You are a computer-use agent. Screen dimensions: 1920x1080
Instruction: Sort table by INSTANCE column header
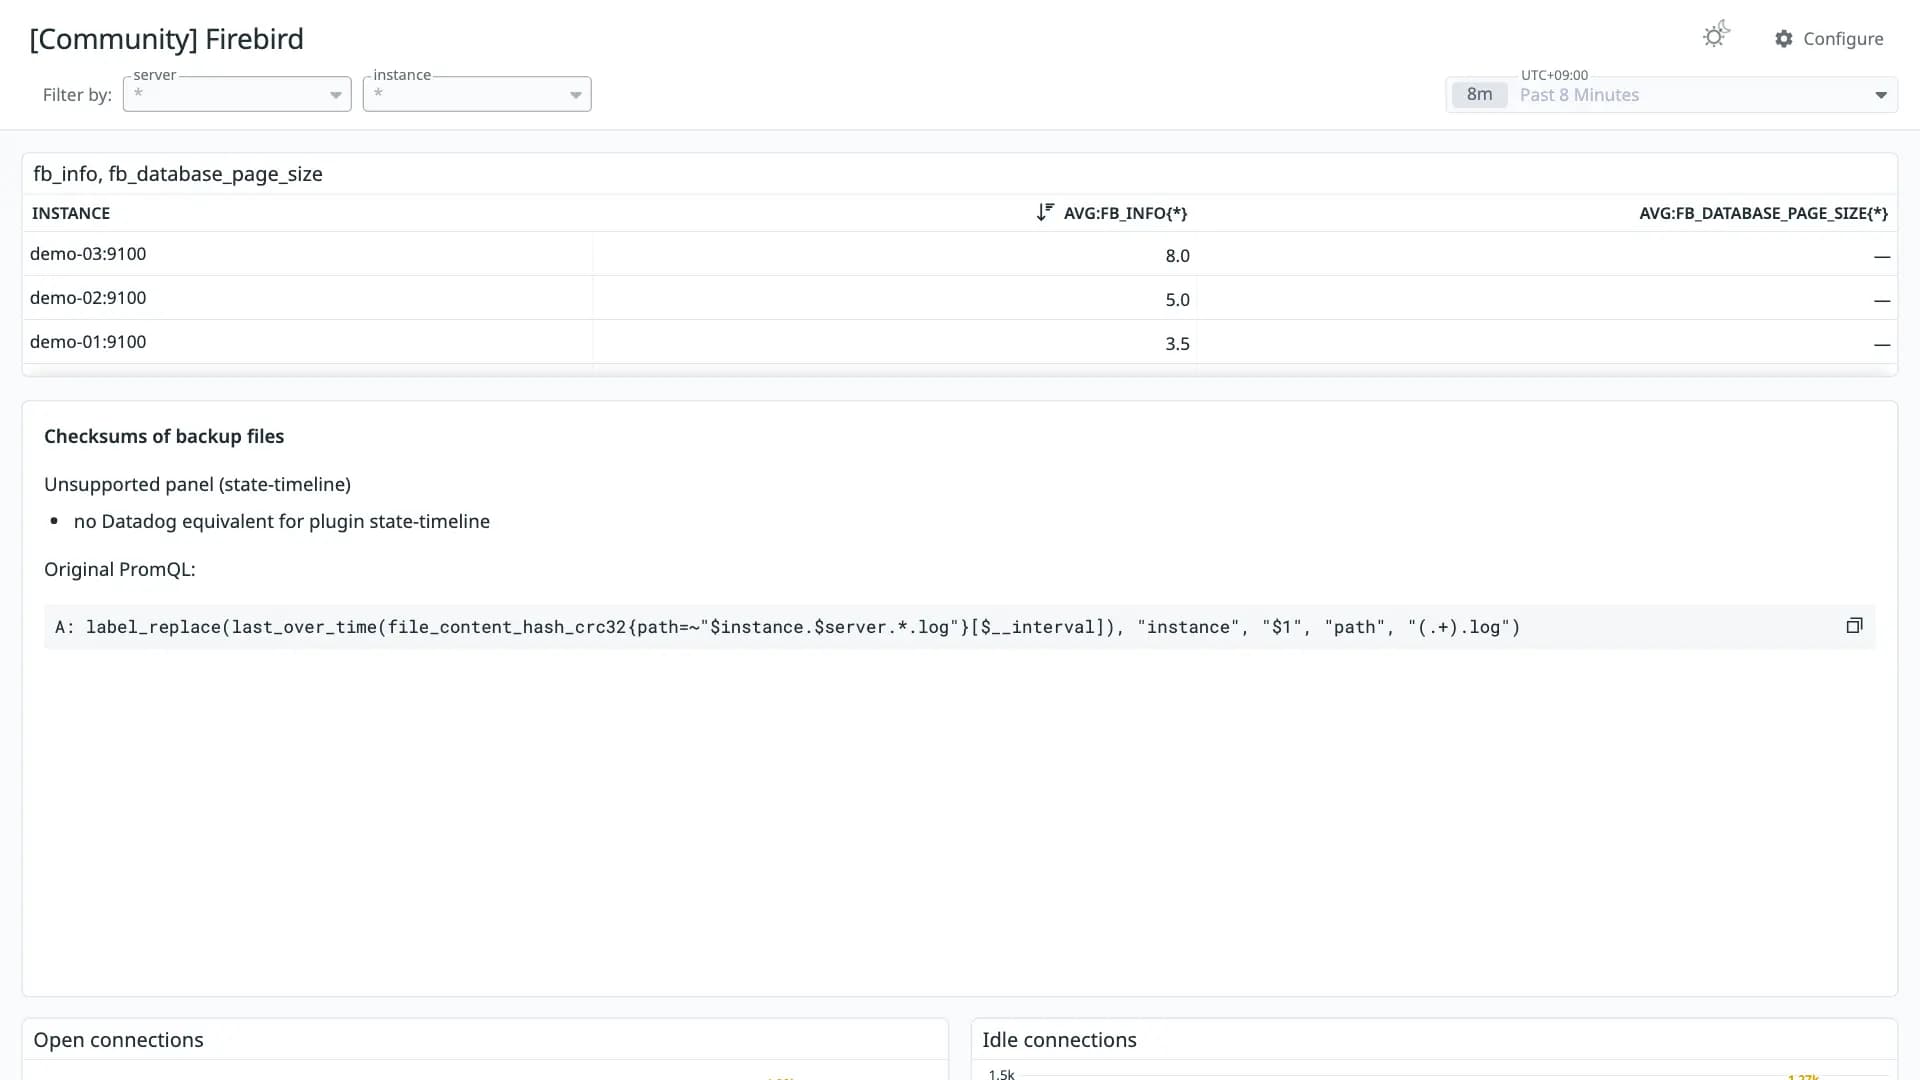tap(71, 213)
